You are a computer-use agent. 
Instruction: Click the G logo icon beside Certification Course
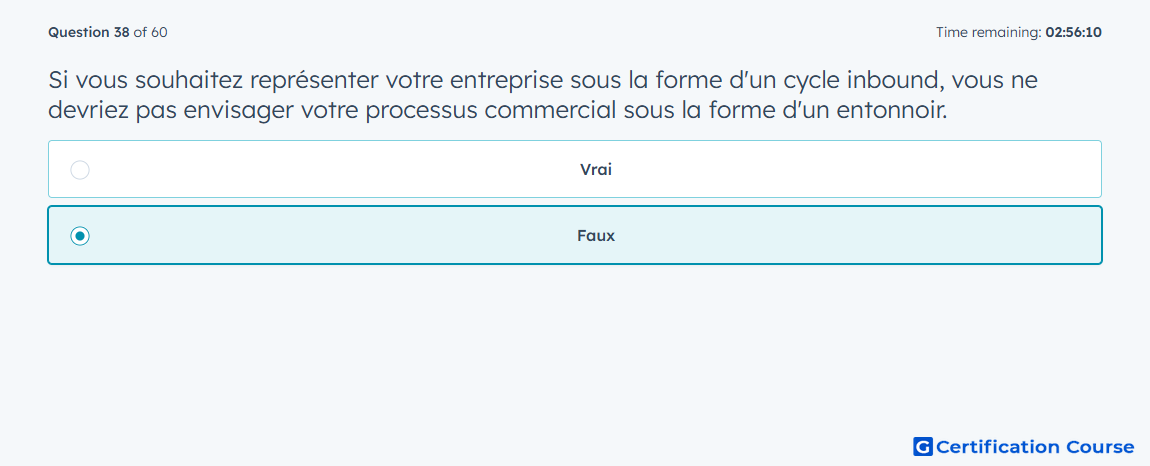pyautogui.click(x=923, y=447)
